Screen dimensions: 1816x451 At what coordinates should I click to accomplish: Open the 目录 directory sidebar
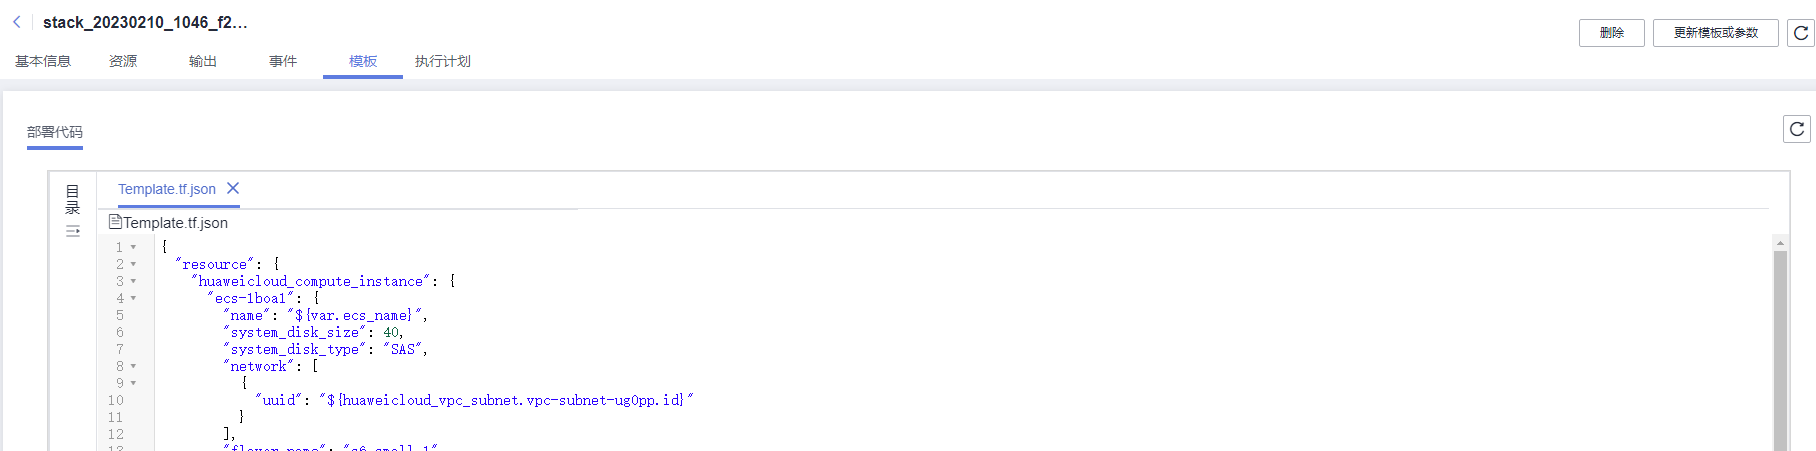72,199
